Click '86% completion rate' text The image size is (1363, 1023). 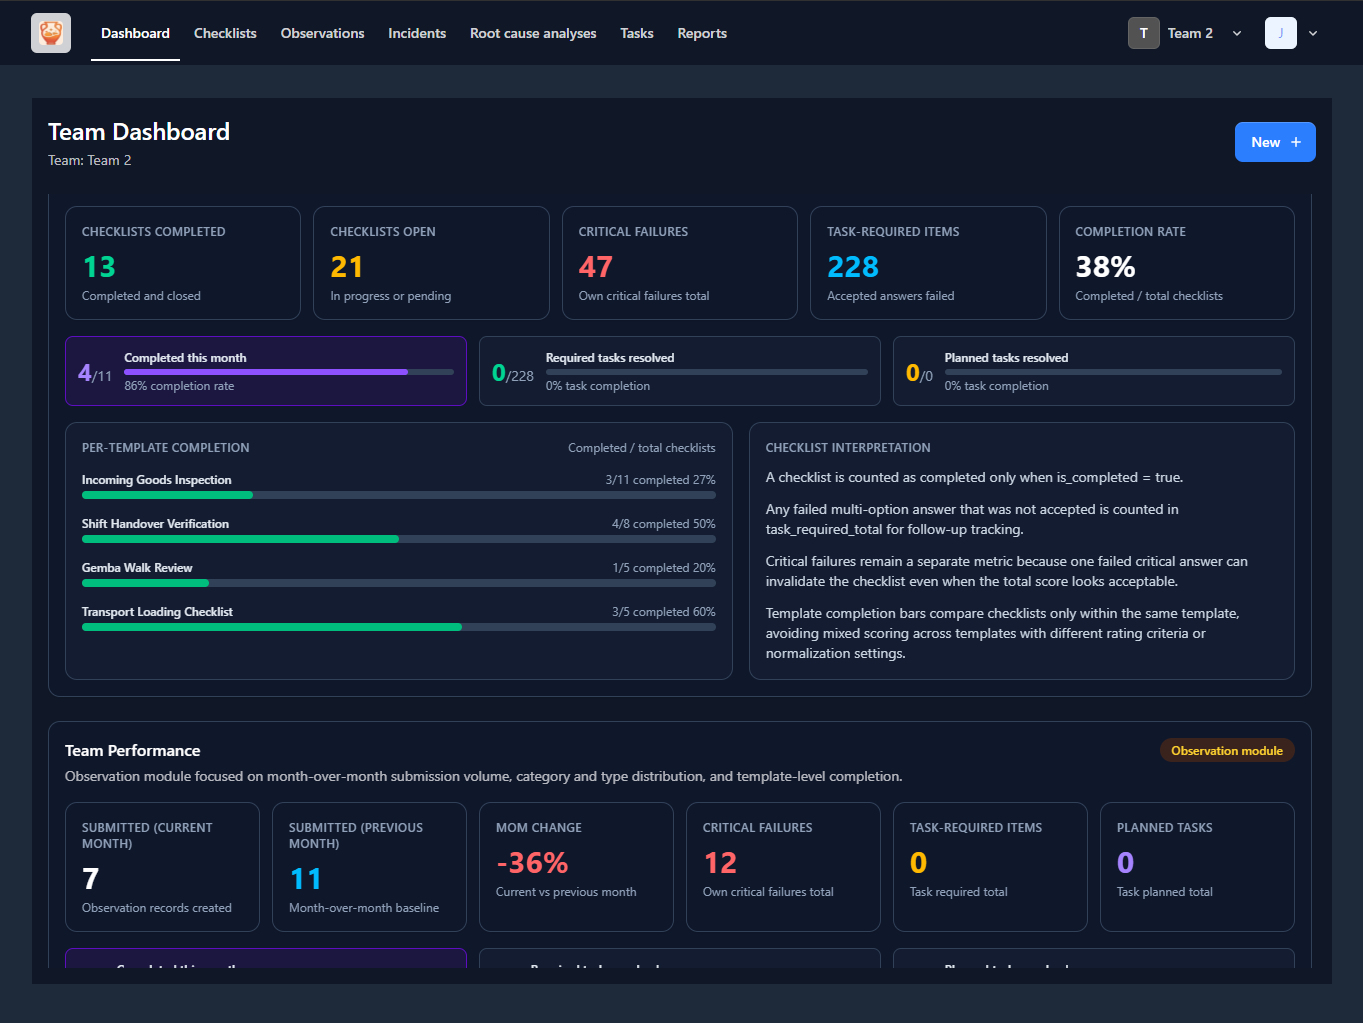179,386
